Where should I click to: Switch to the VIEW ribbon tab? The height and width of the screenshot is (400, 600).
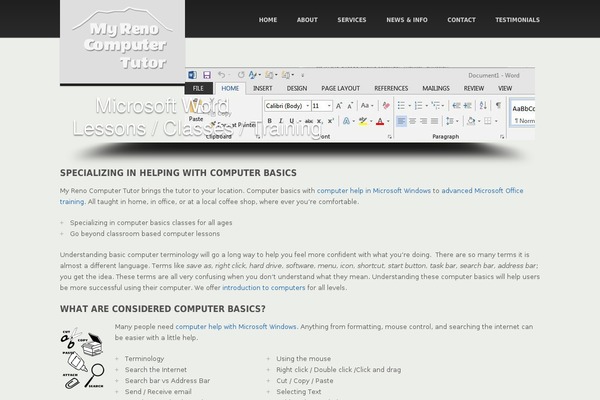click(505, 88)
